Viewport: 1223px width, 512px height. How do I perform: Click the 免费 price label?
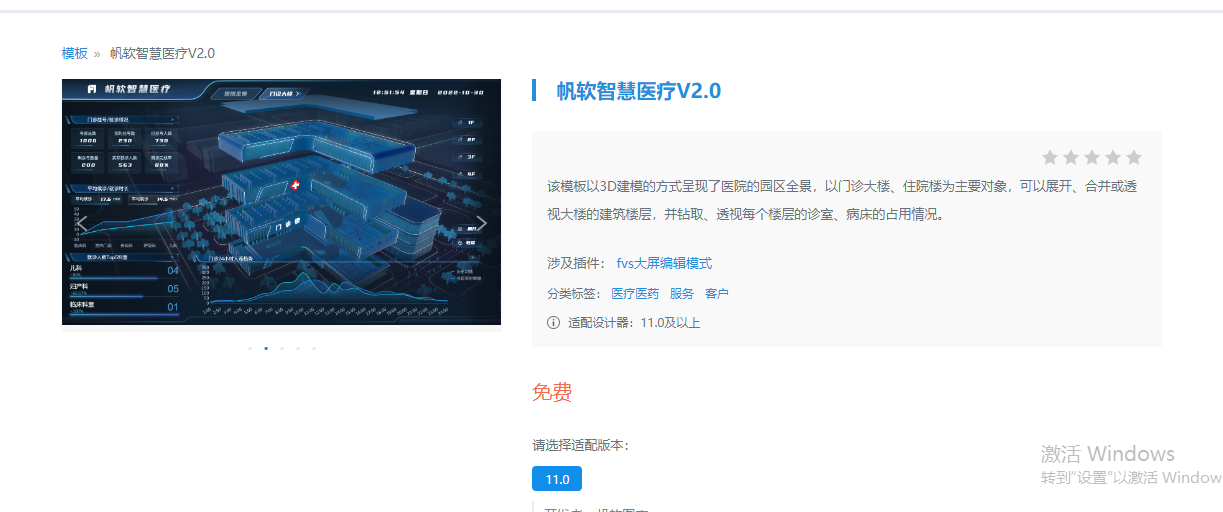pos(552,392)
